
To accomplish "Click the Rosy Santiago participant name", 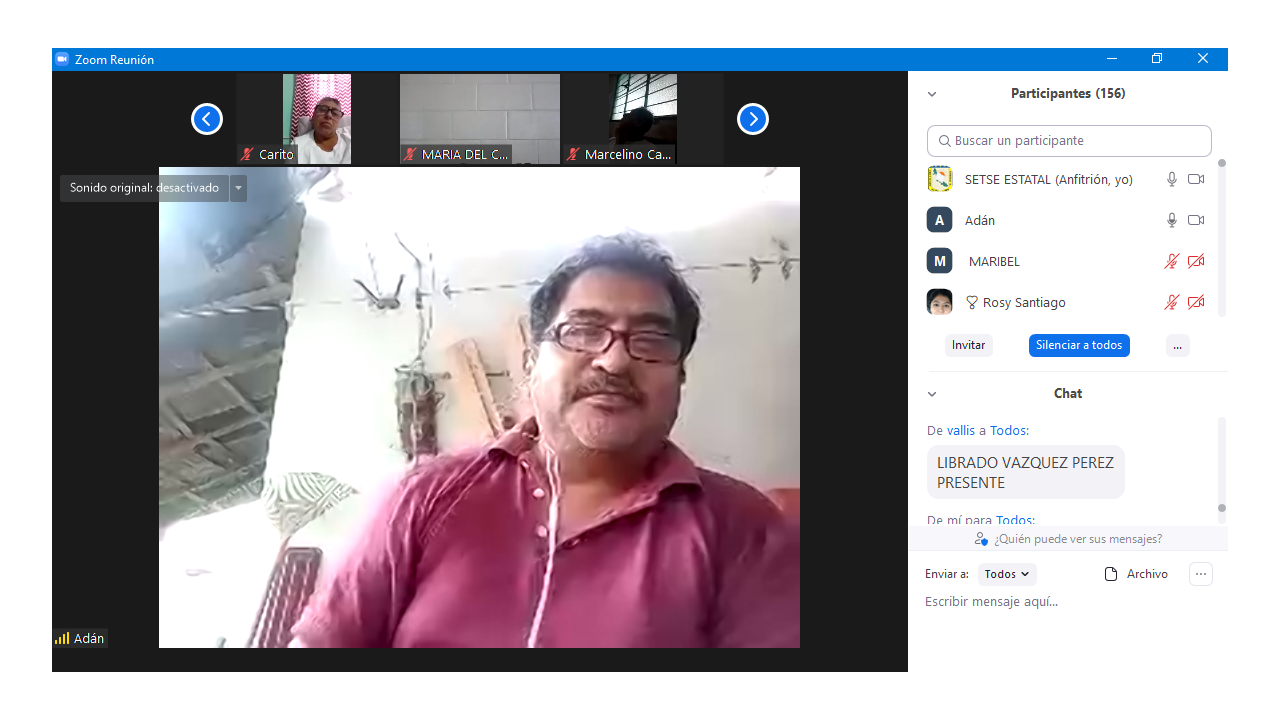I will tap(1024, 302).
